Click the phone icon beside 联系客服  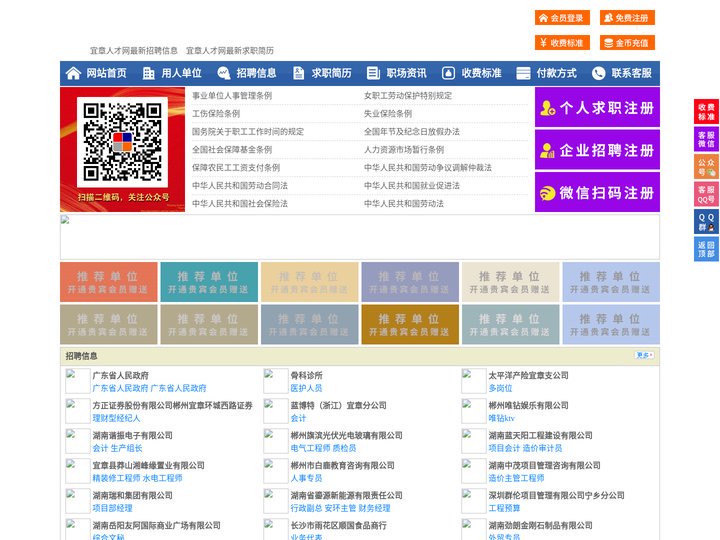[x=598, y=73]
